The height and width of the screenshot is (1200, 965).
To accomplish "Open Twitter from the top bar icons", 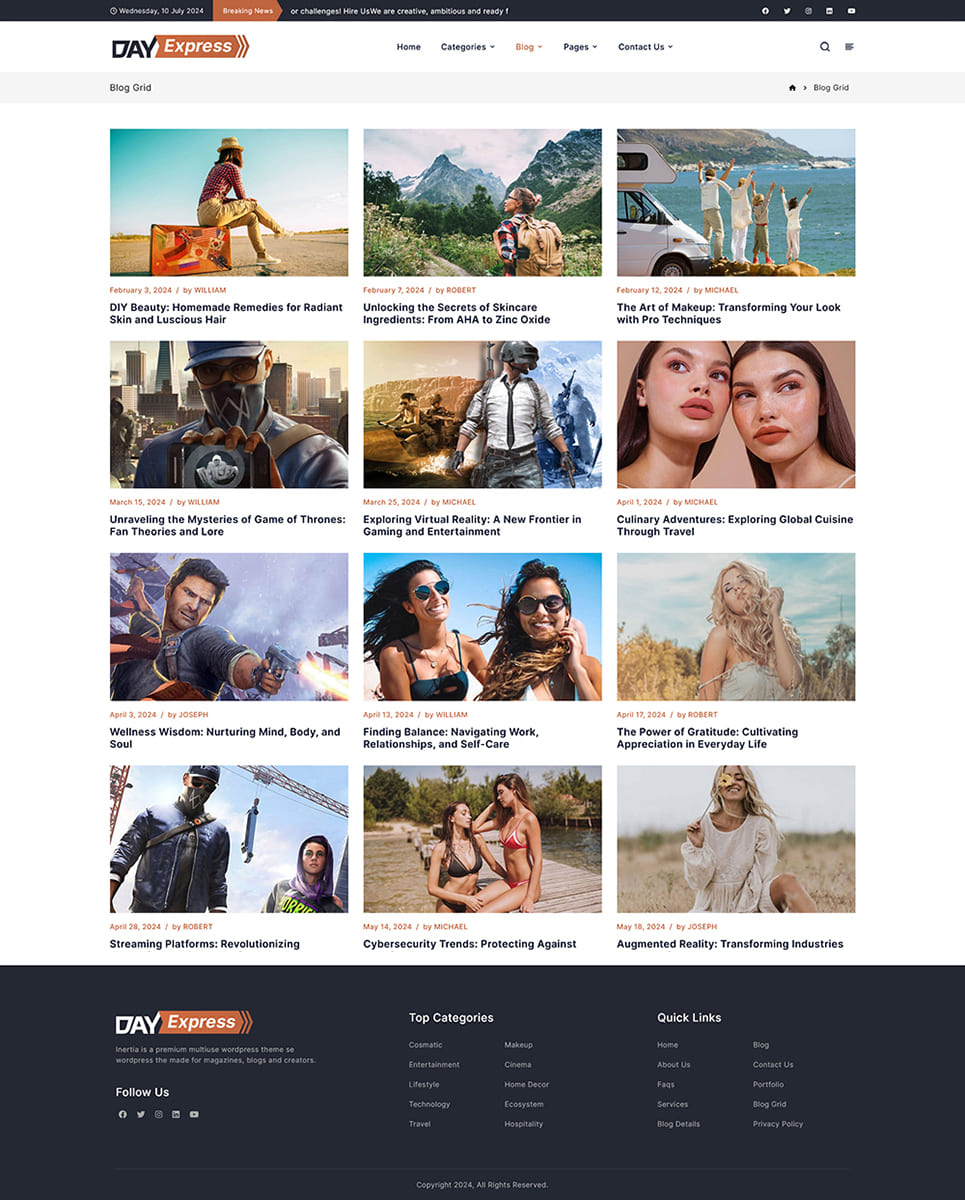I will 787,11.
